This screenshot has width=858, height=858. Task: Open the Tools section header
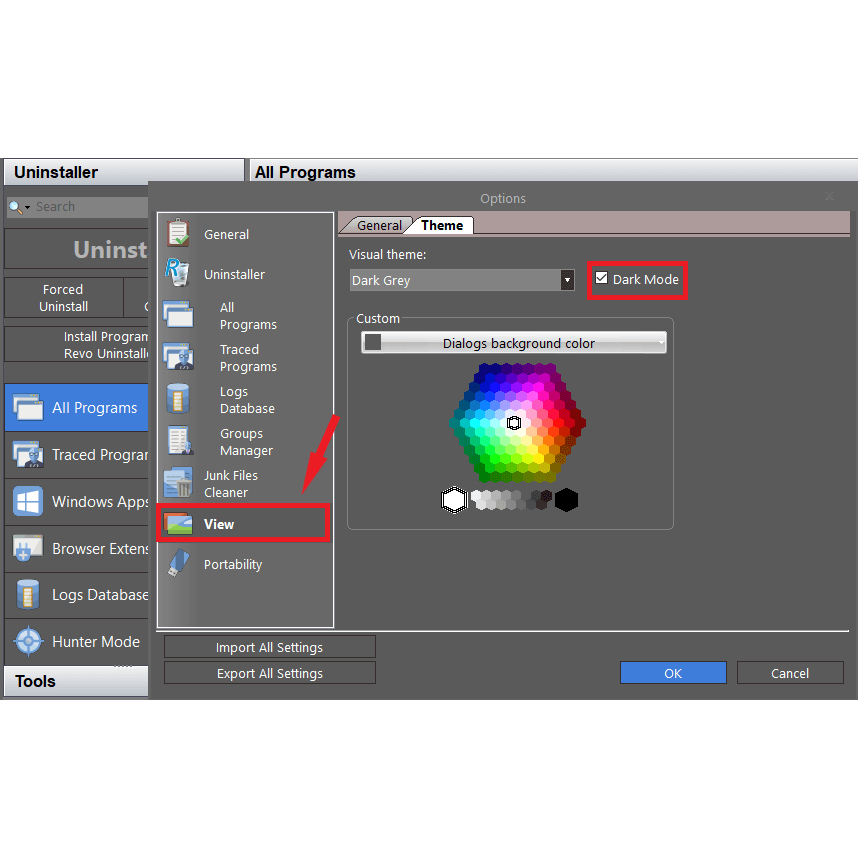pyautogui.click(x=76, y=681)
